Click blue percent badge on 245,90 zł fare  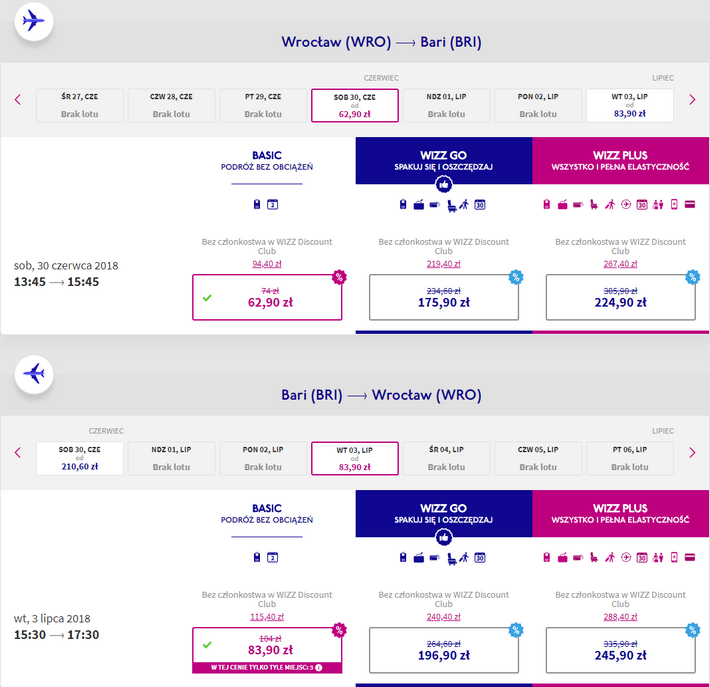click(x=692, y=629)
